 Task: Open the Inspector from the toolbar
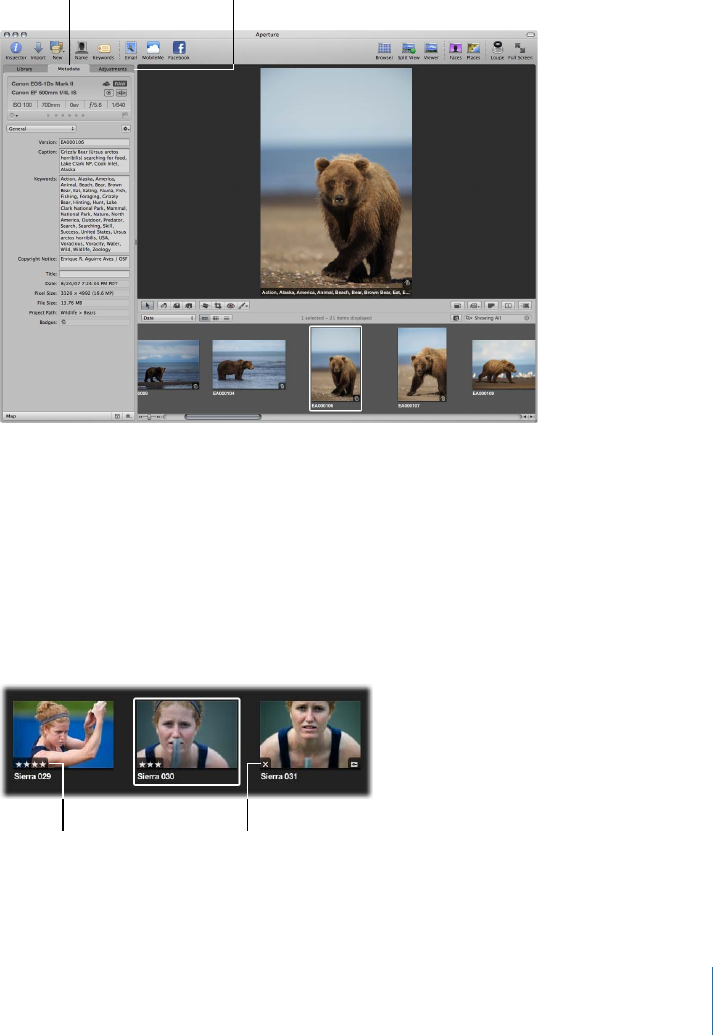coord(16,48)
